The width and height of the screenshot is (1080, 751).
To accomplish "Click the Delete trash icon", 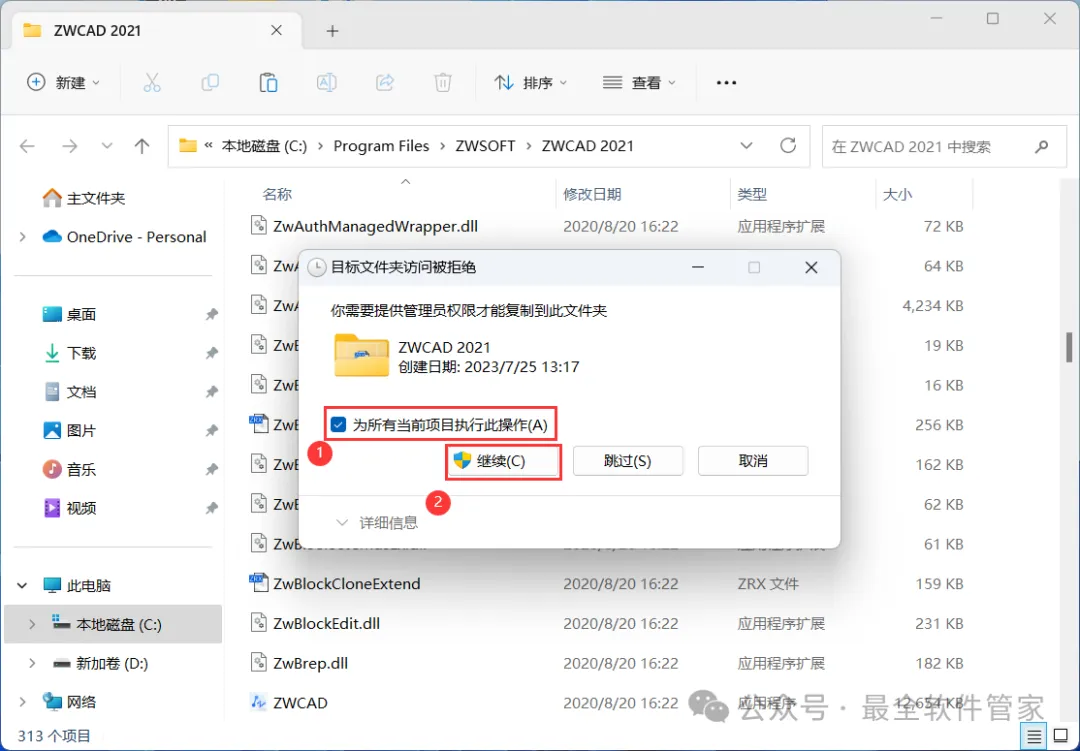I will (x=443, y=83).
